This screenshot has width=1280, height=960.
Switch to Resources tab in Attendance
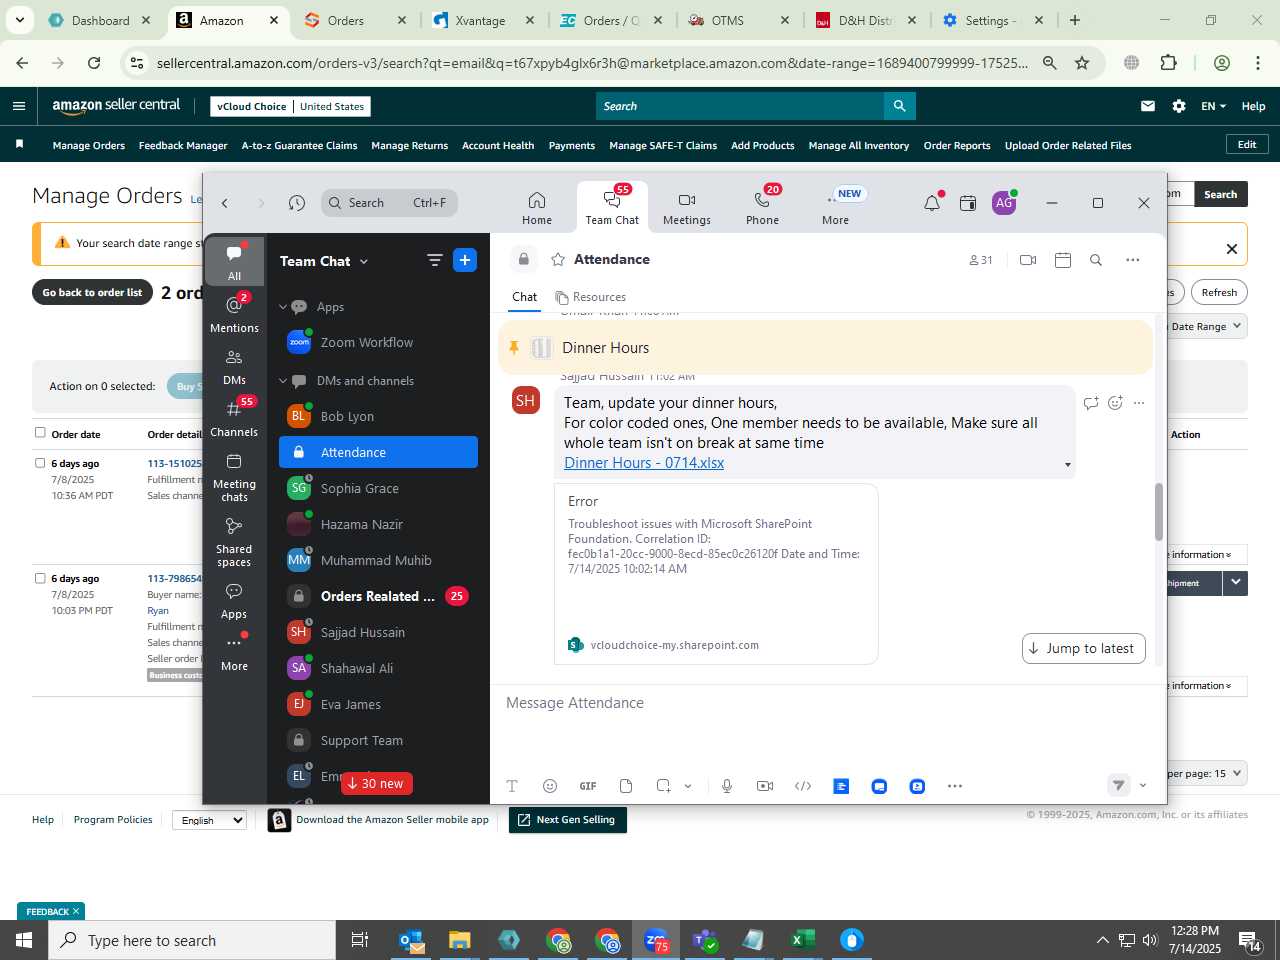pyautogui.click(x=590, y=297)
